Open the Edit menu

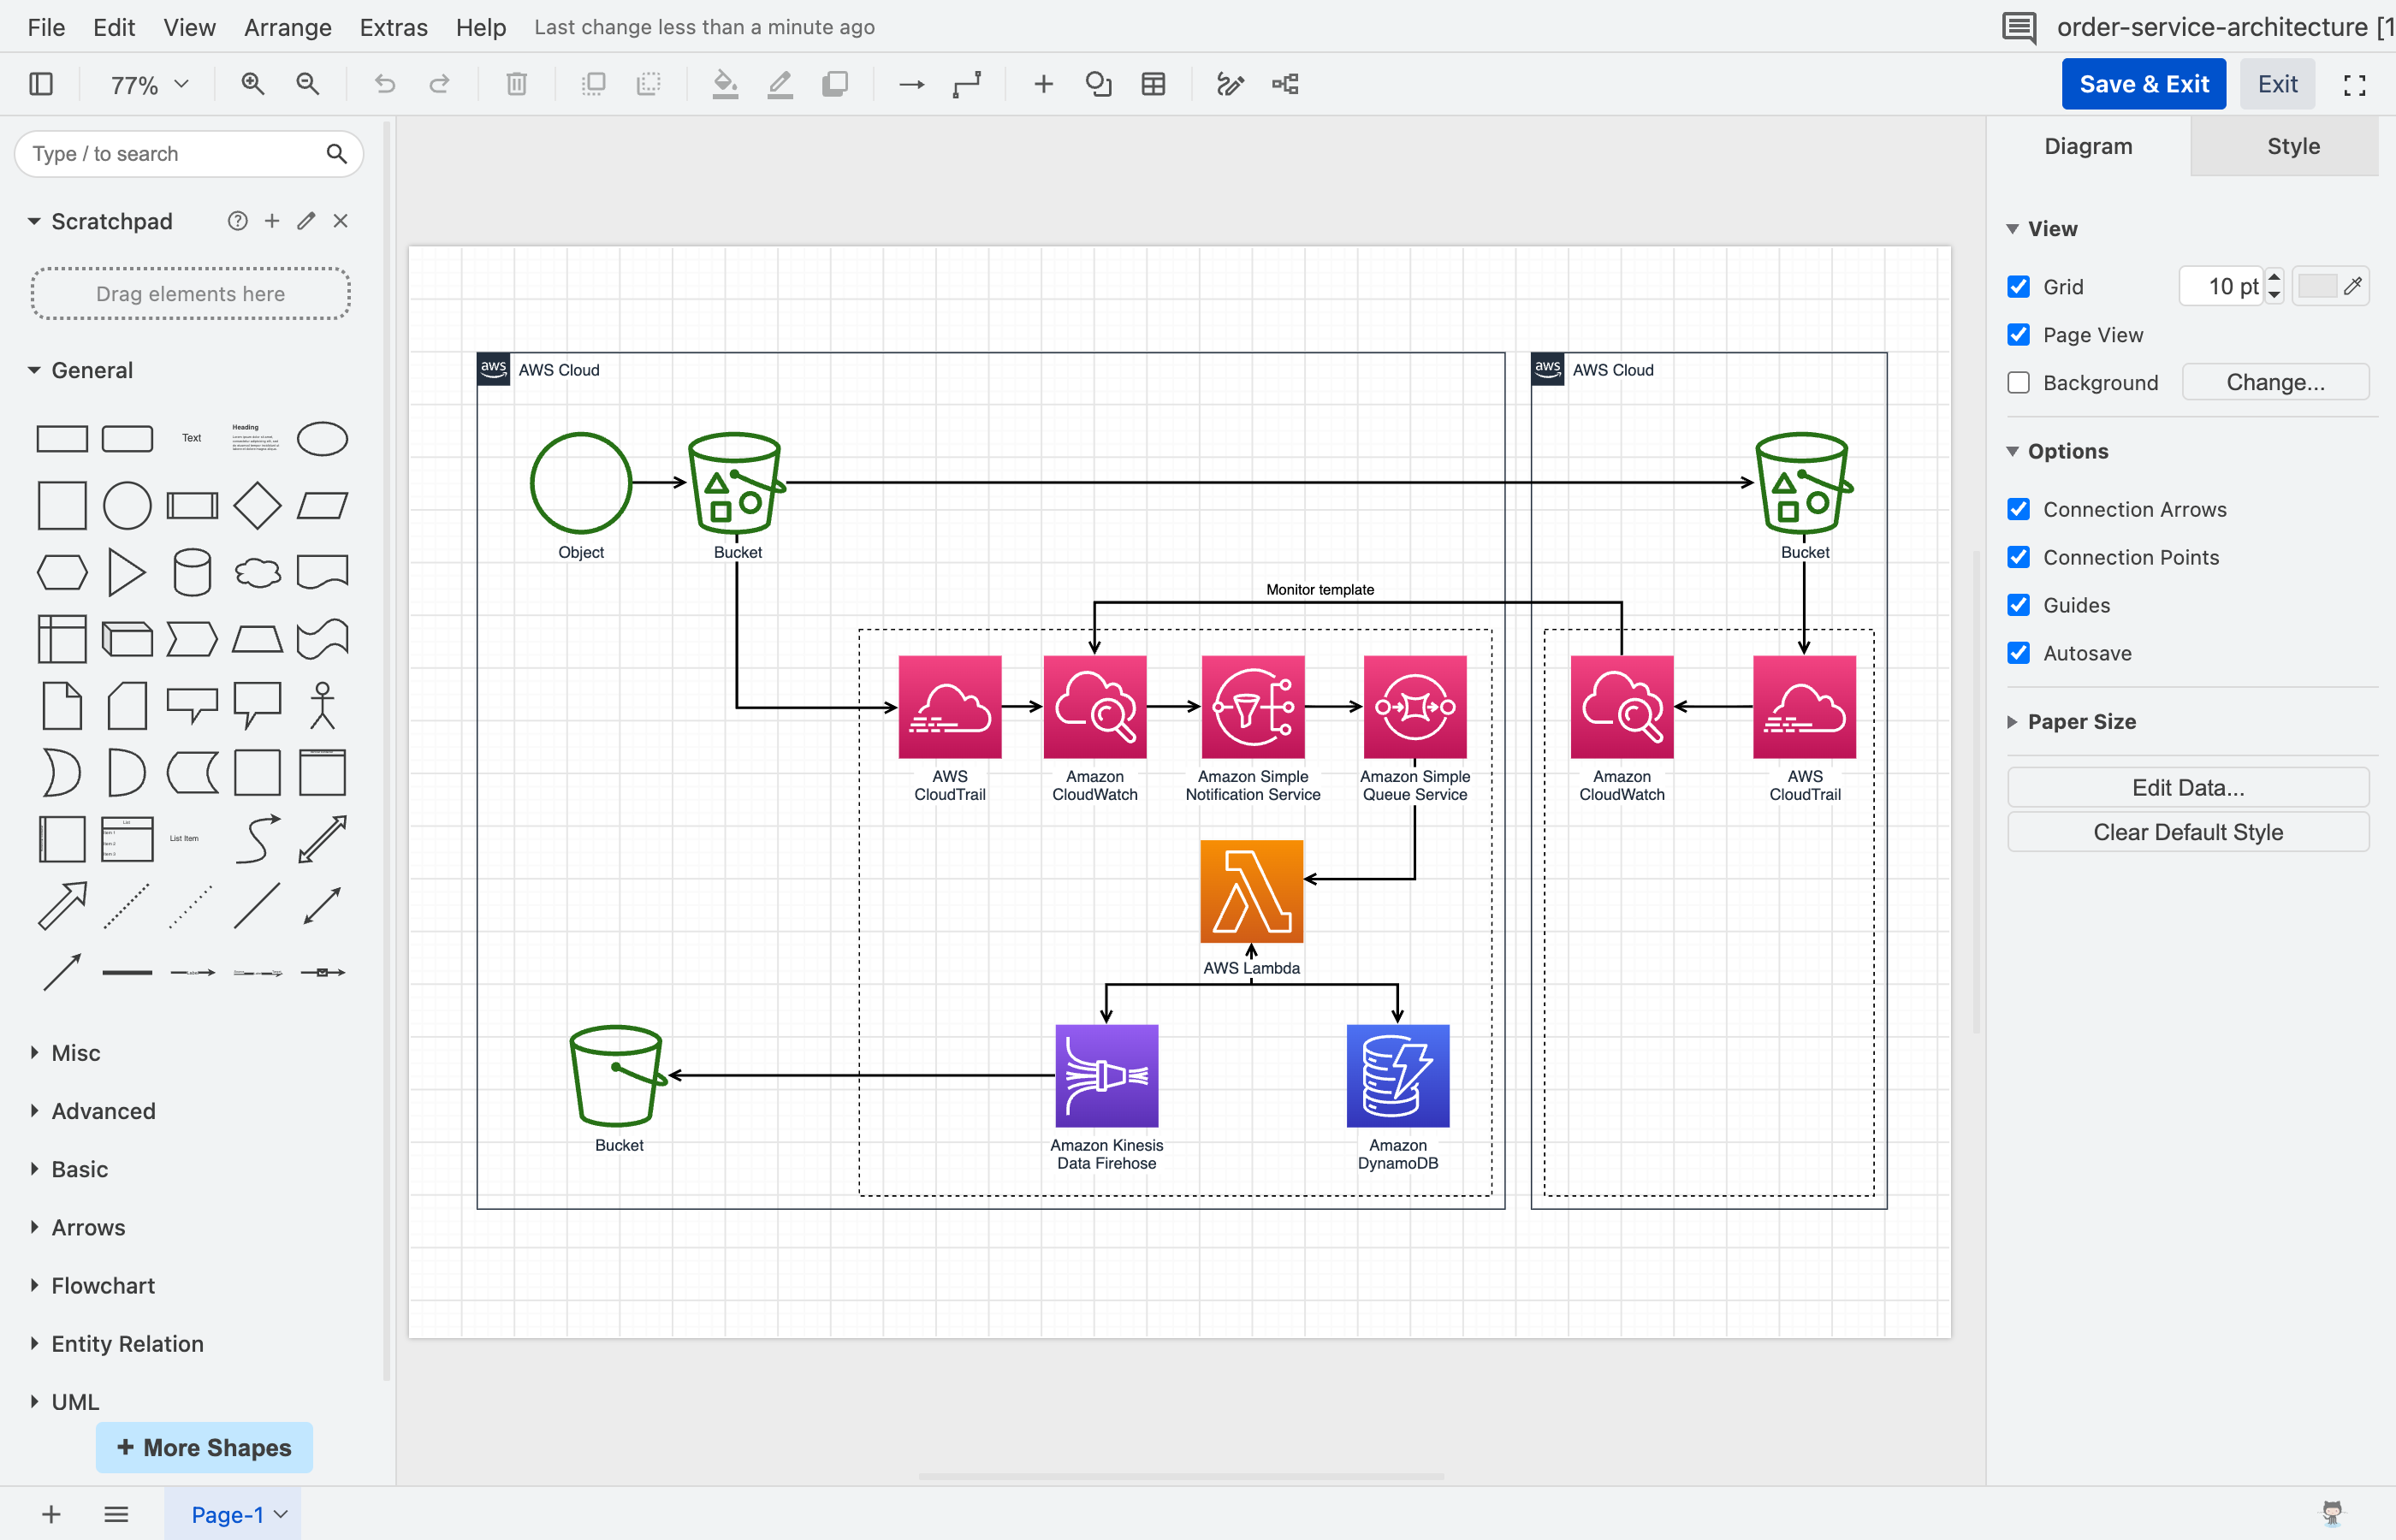pyautogui.click(x=114, y=27)
